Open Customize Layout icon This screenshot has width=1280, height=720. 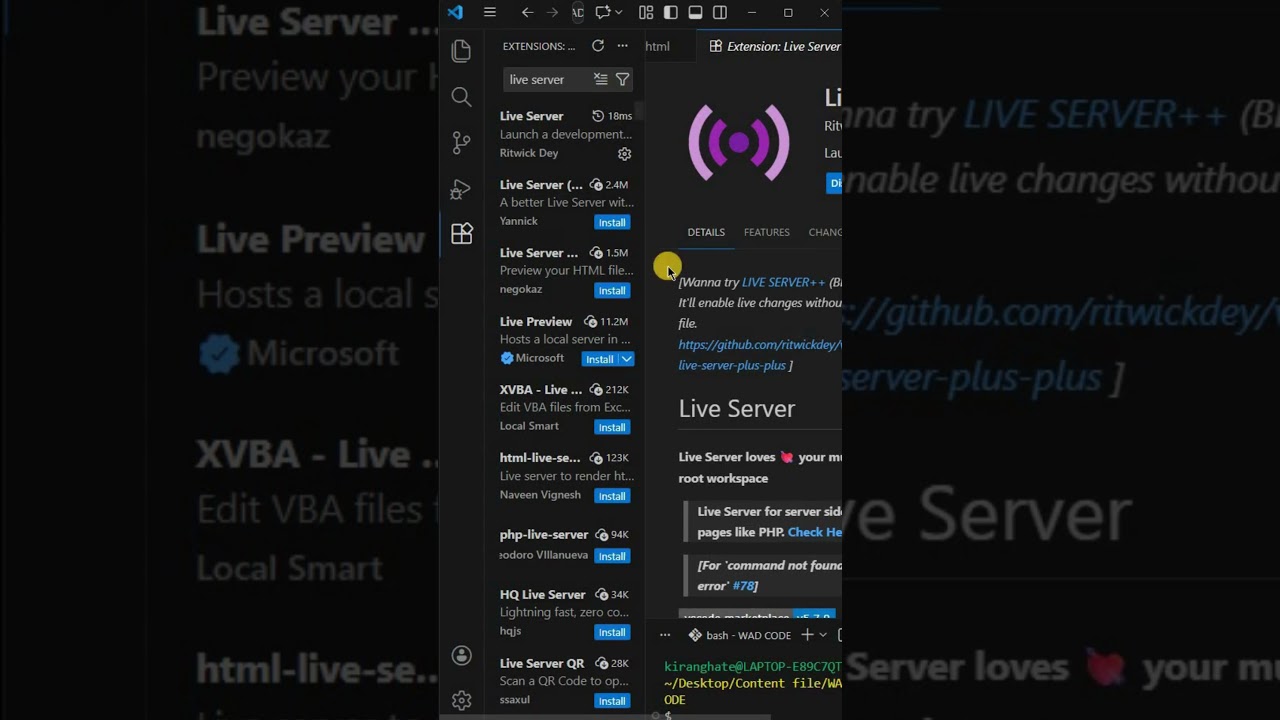pos(646,13)
